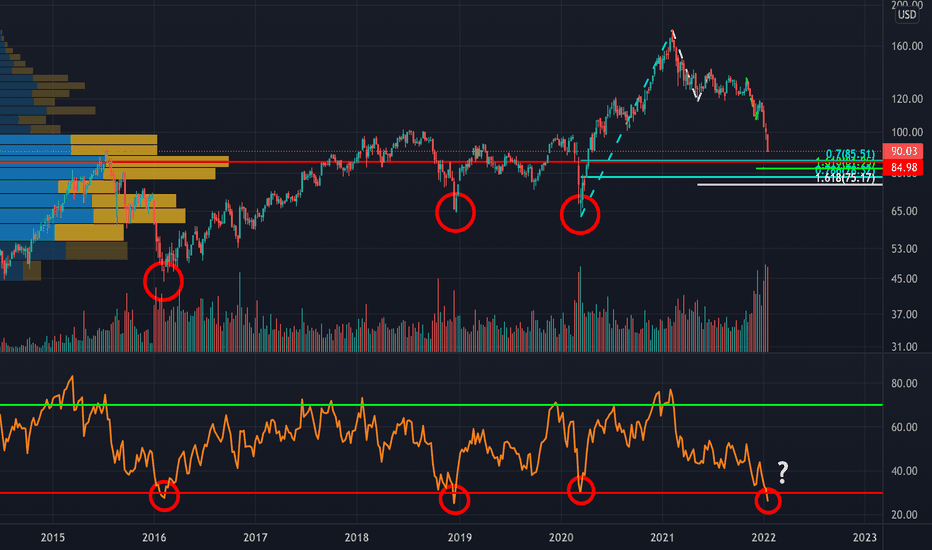This screenshot has width=932, height=550.
Task: Click the 2018 label on time axis
Action: pyautogui.click(x=356, y=538)
